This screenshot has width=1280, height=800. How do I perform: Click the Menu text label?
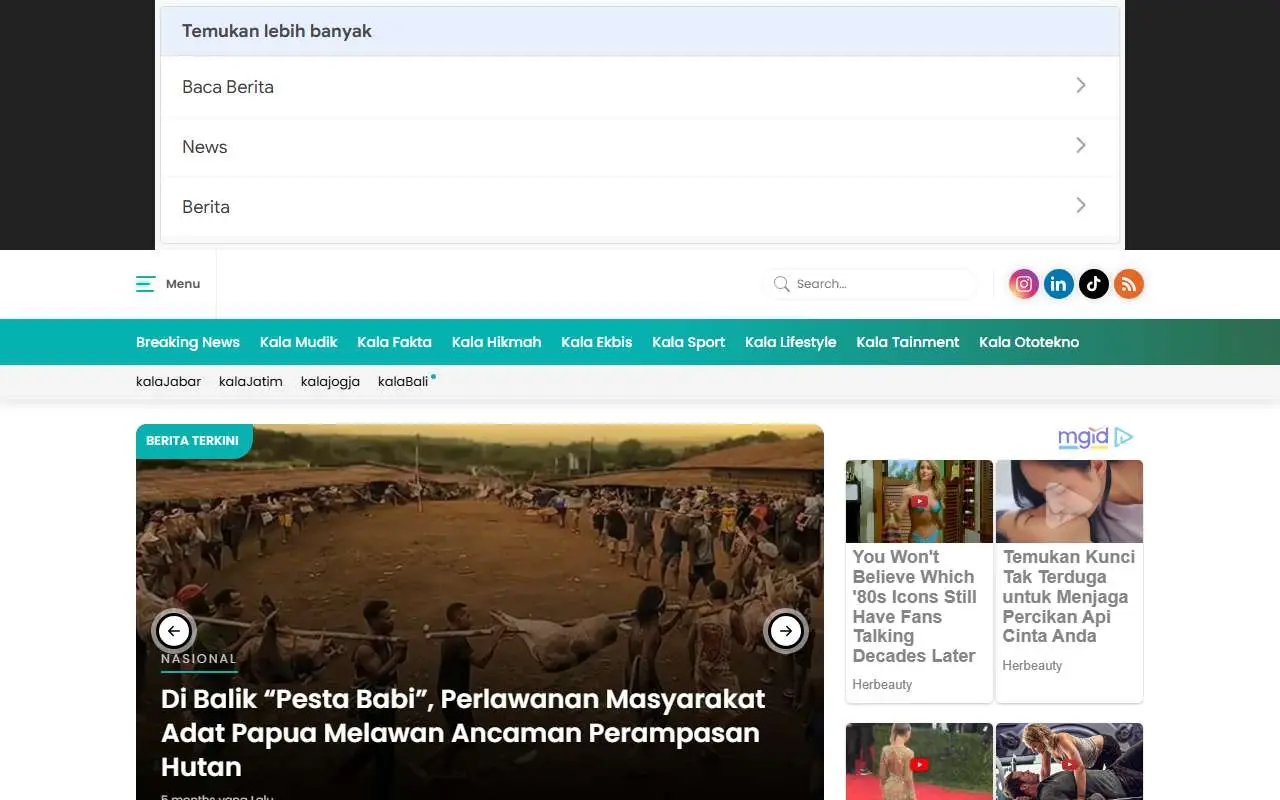[183, 284]
